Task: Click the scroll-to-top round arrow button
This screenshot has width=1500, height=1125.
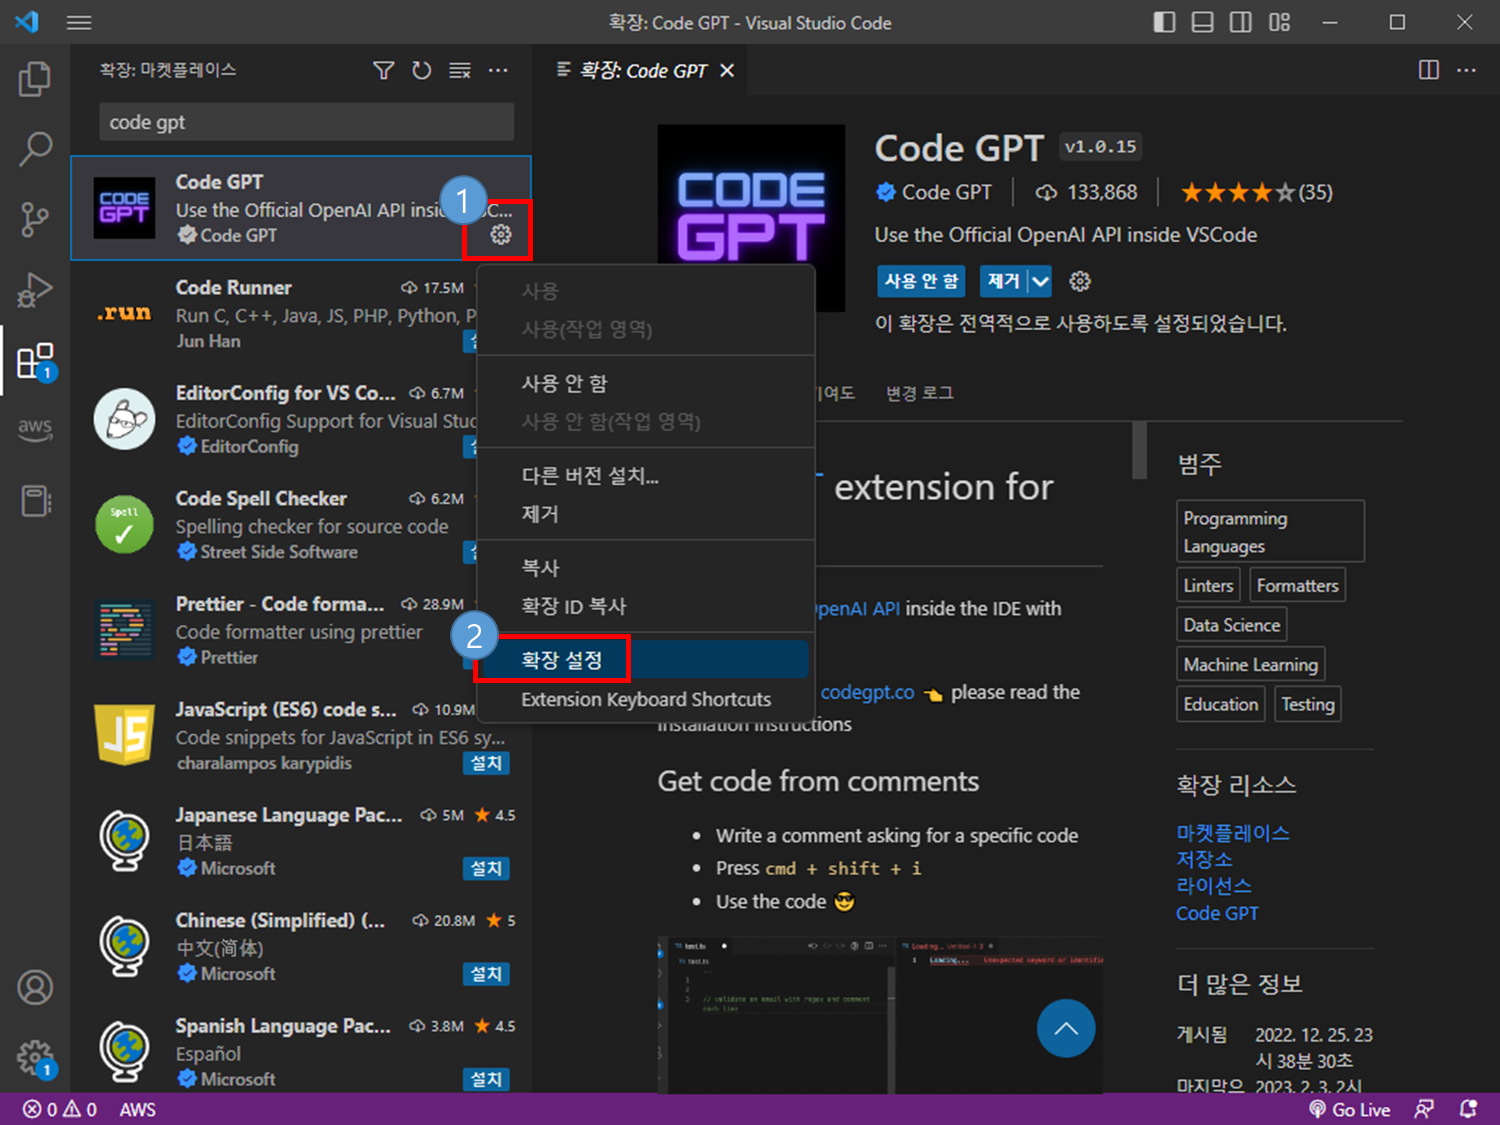Action: click(x=1066, y=1028)
